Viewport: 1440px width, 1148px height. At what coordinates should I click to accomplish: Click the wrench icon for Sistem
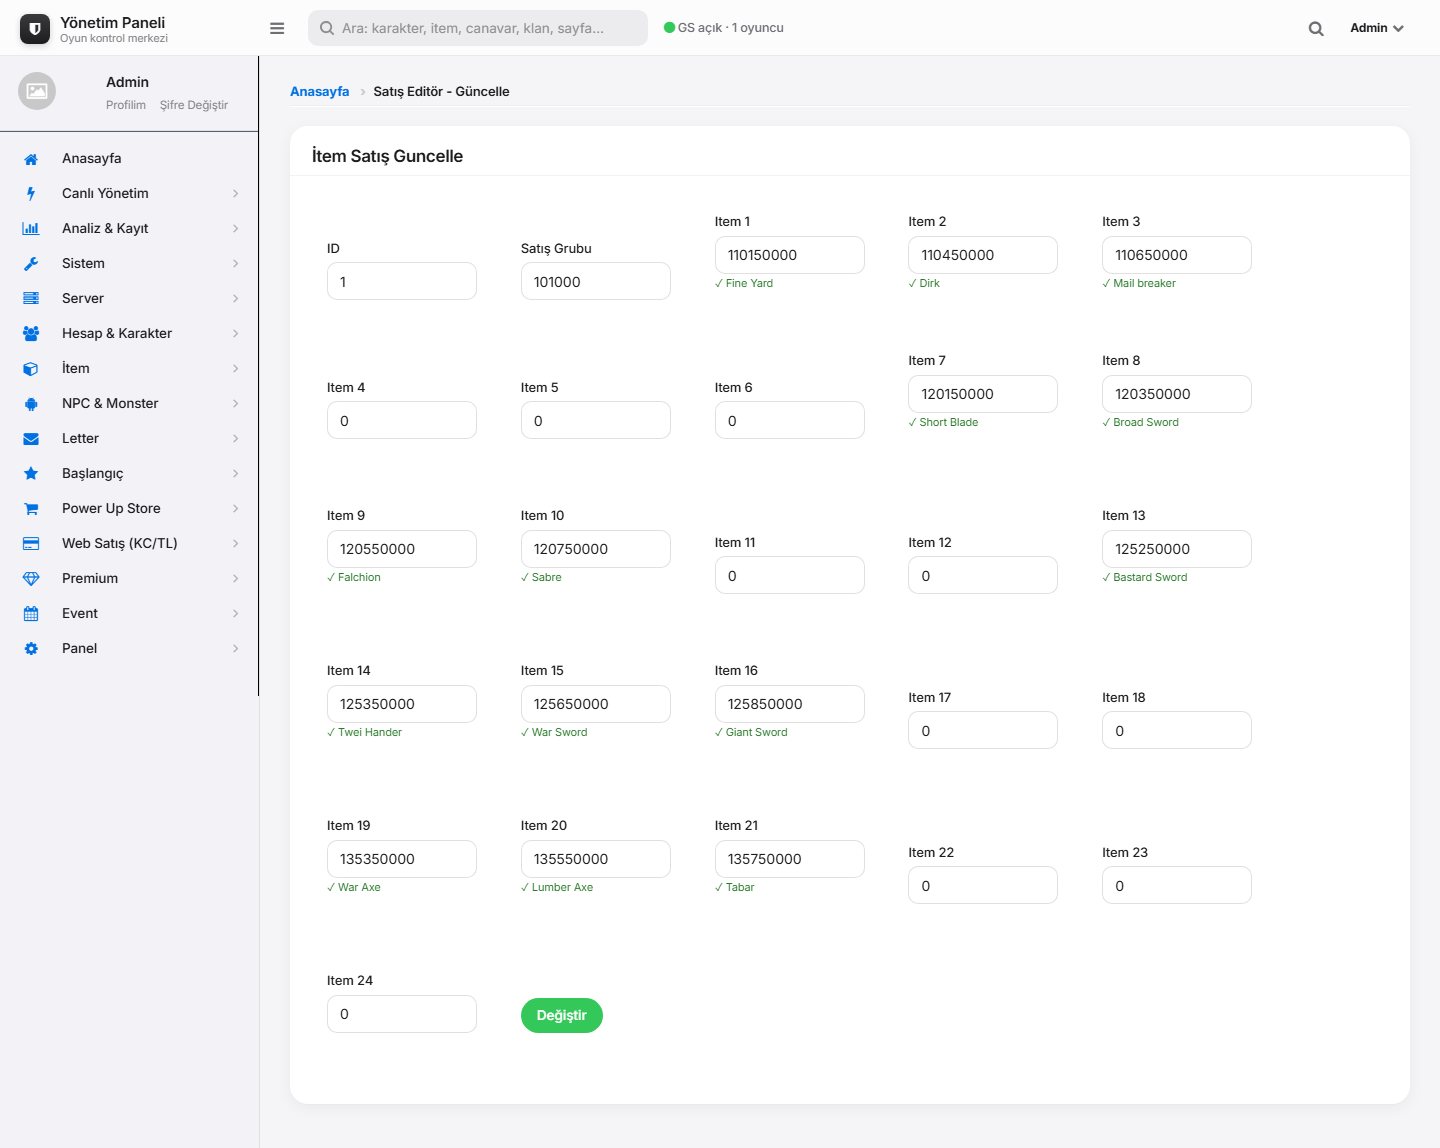(x=31, y=264)
